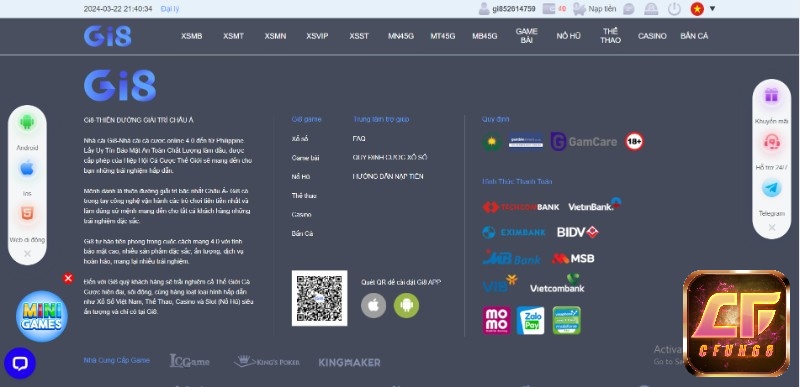Viewport: 800px width, 387px height.
Task: Expand the language flag dropdown arrow
Action: pyautogui.click(x=712, y=8)
